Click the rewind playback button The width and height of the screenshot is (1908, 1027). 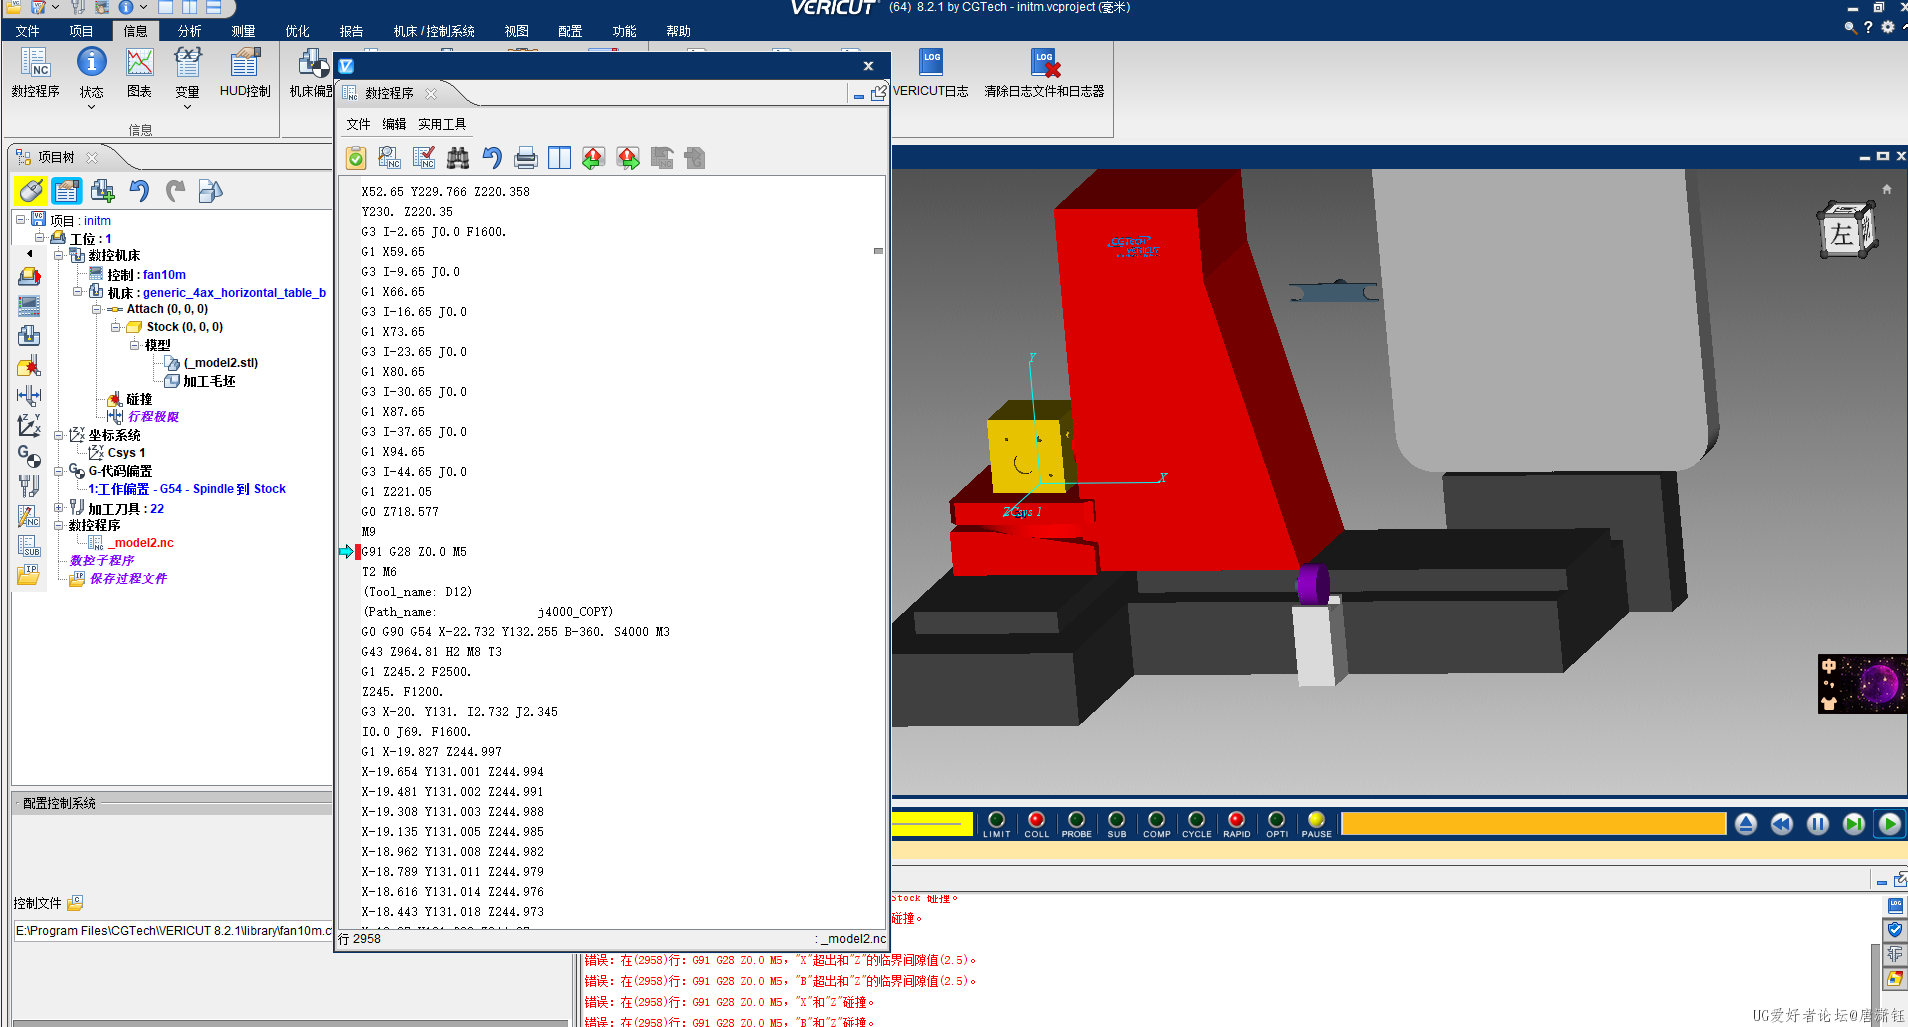pyautogui.click(x=1781, y=824)
